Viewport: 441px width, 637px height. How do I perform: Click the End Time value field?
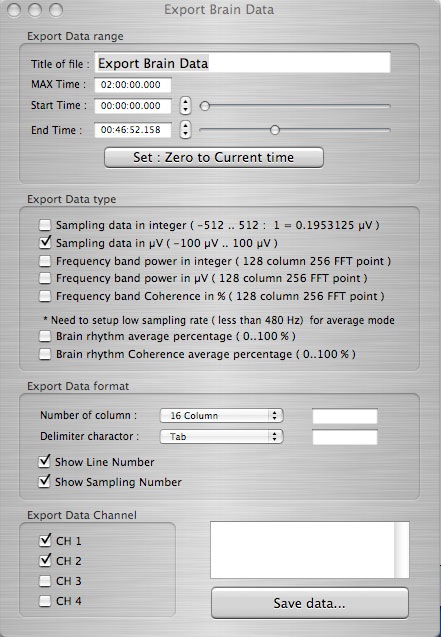133,130
